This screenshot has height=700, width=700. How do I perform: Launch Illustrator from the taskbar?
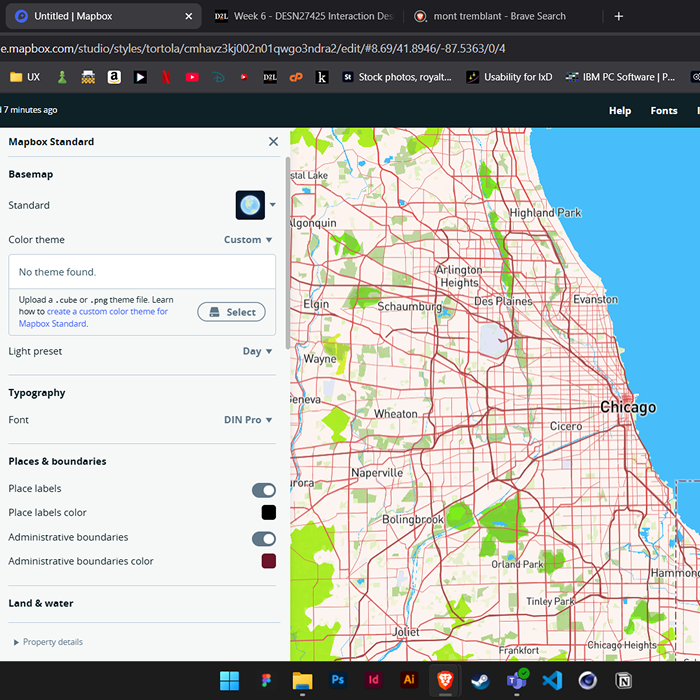point(409,680)
